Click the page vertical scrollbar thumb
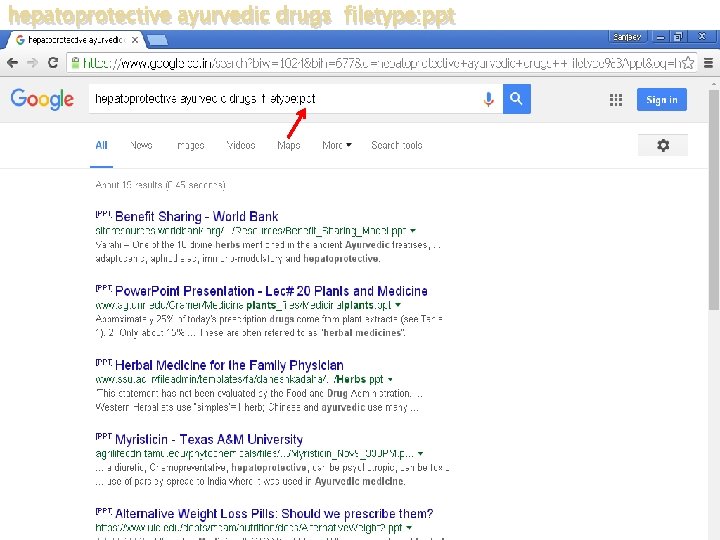The width and height of the screenshot is (720, 540). point(714,200)
